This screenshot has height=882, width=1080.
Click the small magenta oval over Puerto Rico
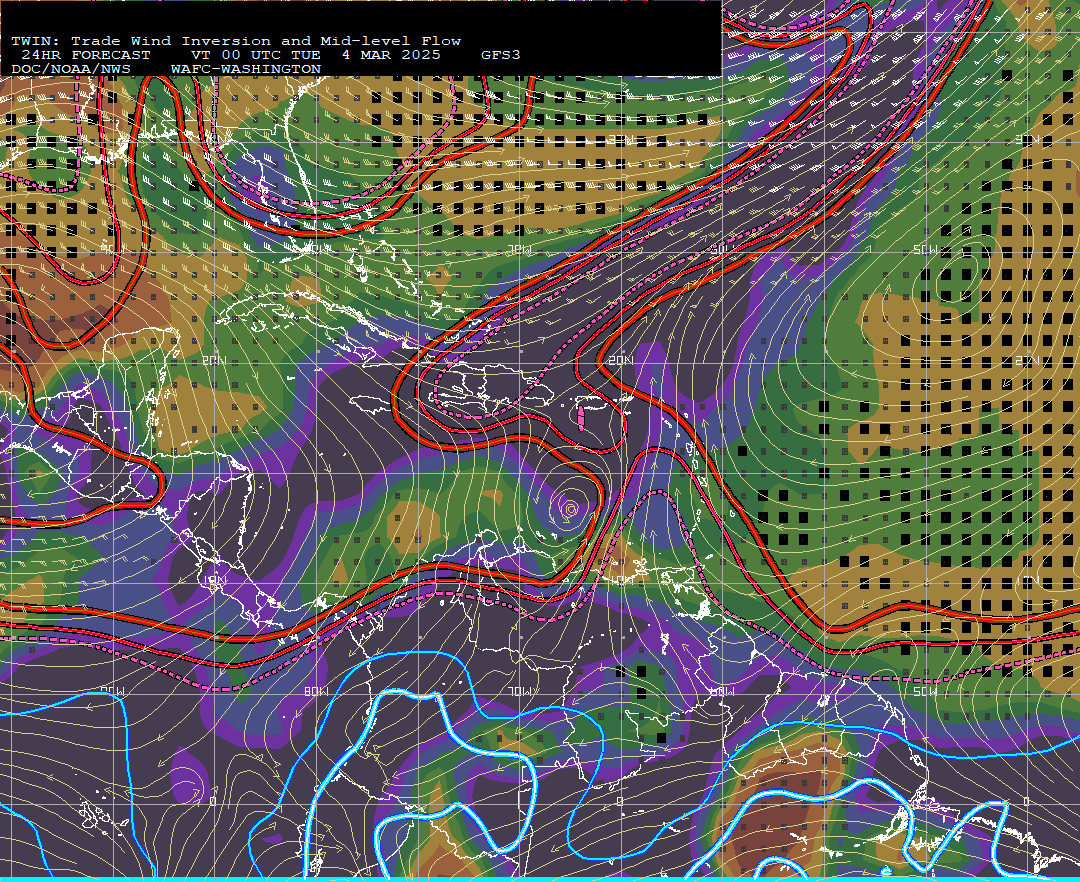point(581,418)
